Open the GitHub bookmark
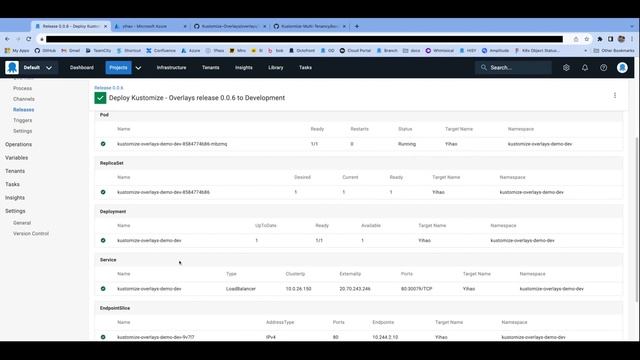 (45, 51)
